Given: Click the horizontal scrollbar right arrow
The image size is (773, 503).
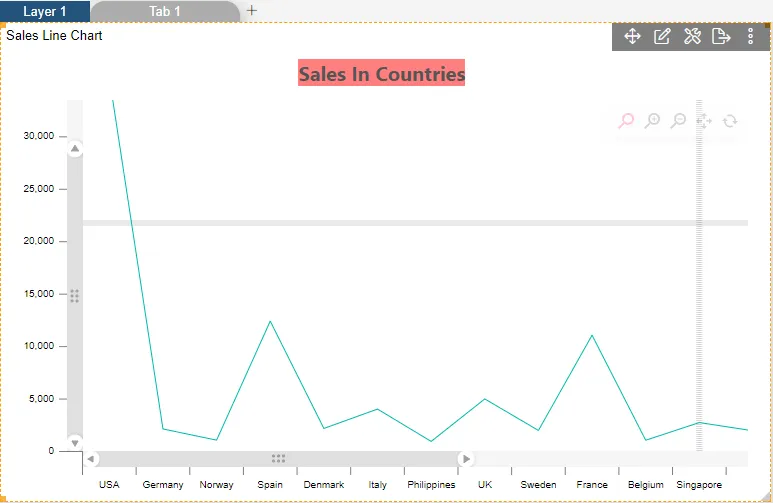Looking at the screenshot, I should point(465,459).
